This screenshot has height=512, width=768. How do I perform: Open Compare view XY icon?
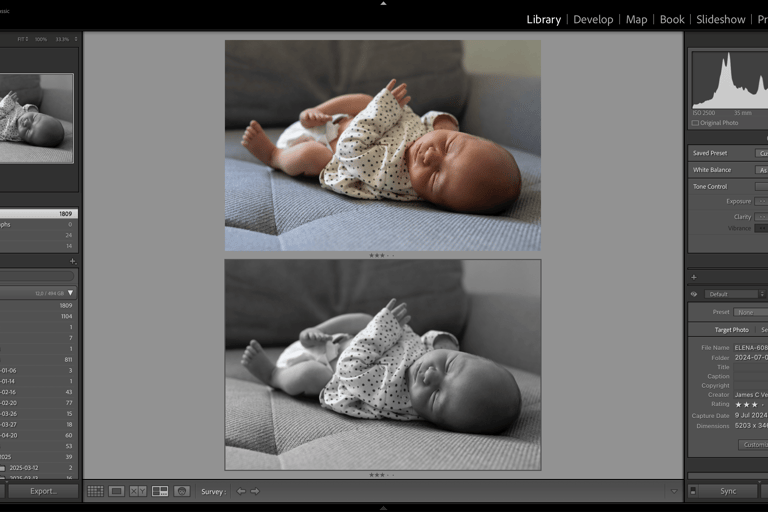point(138,491)
